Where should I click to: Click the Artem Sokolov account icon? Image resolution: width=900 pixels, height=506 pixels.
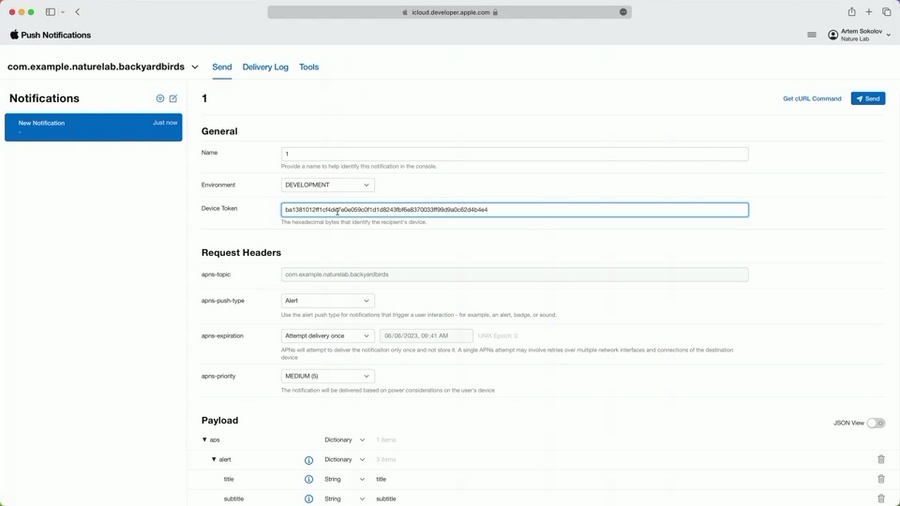point(833,35)
